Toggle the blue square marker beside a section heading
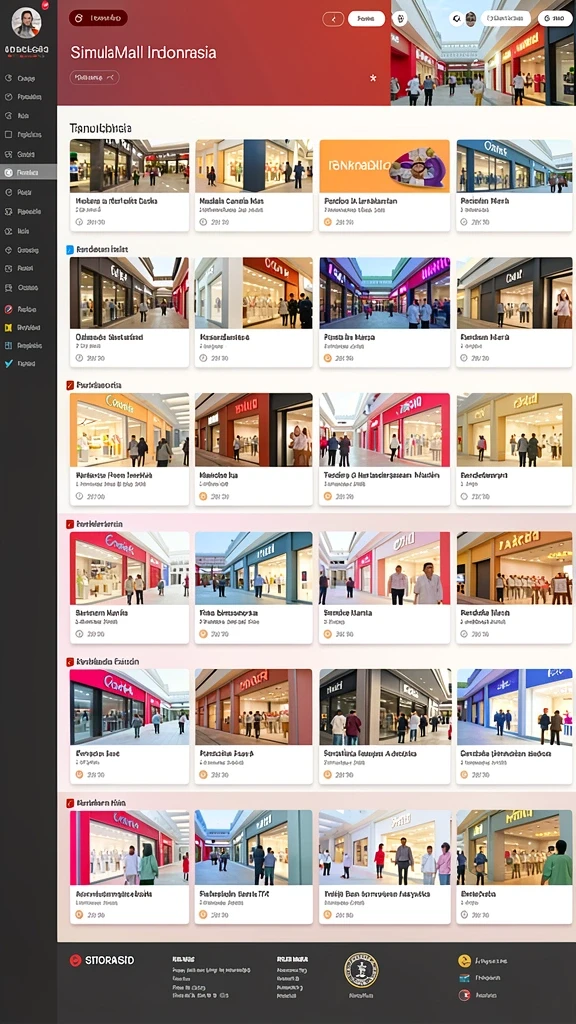This screenshot has height=1024, width=576. pos(70,249)
